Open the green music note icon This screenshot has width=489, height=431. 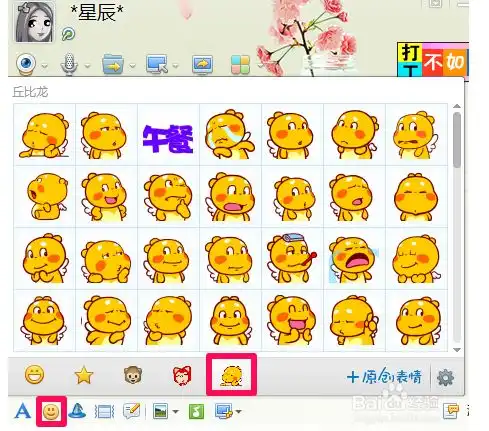pyautogui.click(x=196, y=411)
